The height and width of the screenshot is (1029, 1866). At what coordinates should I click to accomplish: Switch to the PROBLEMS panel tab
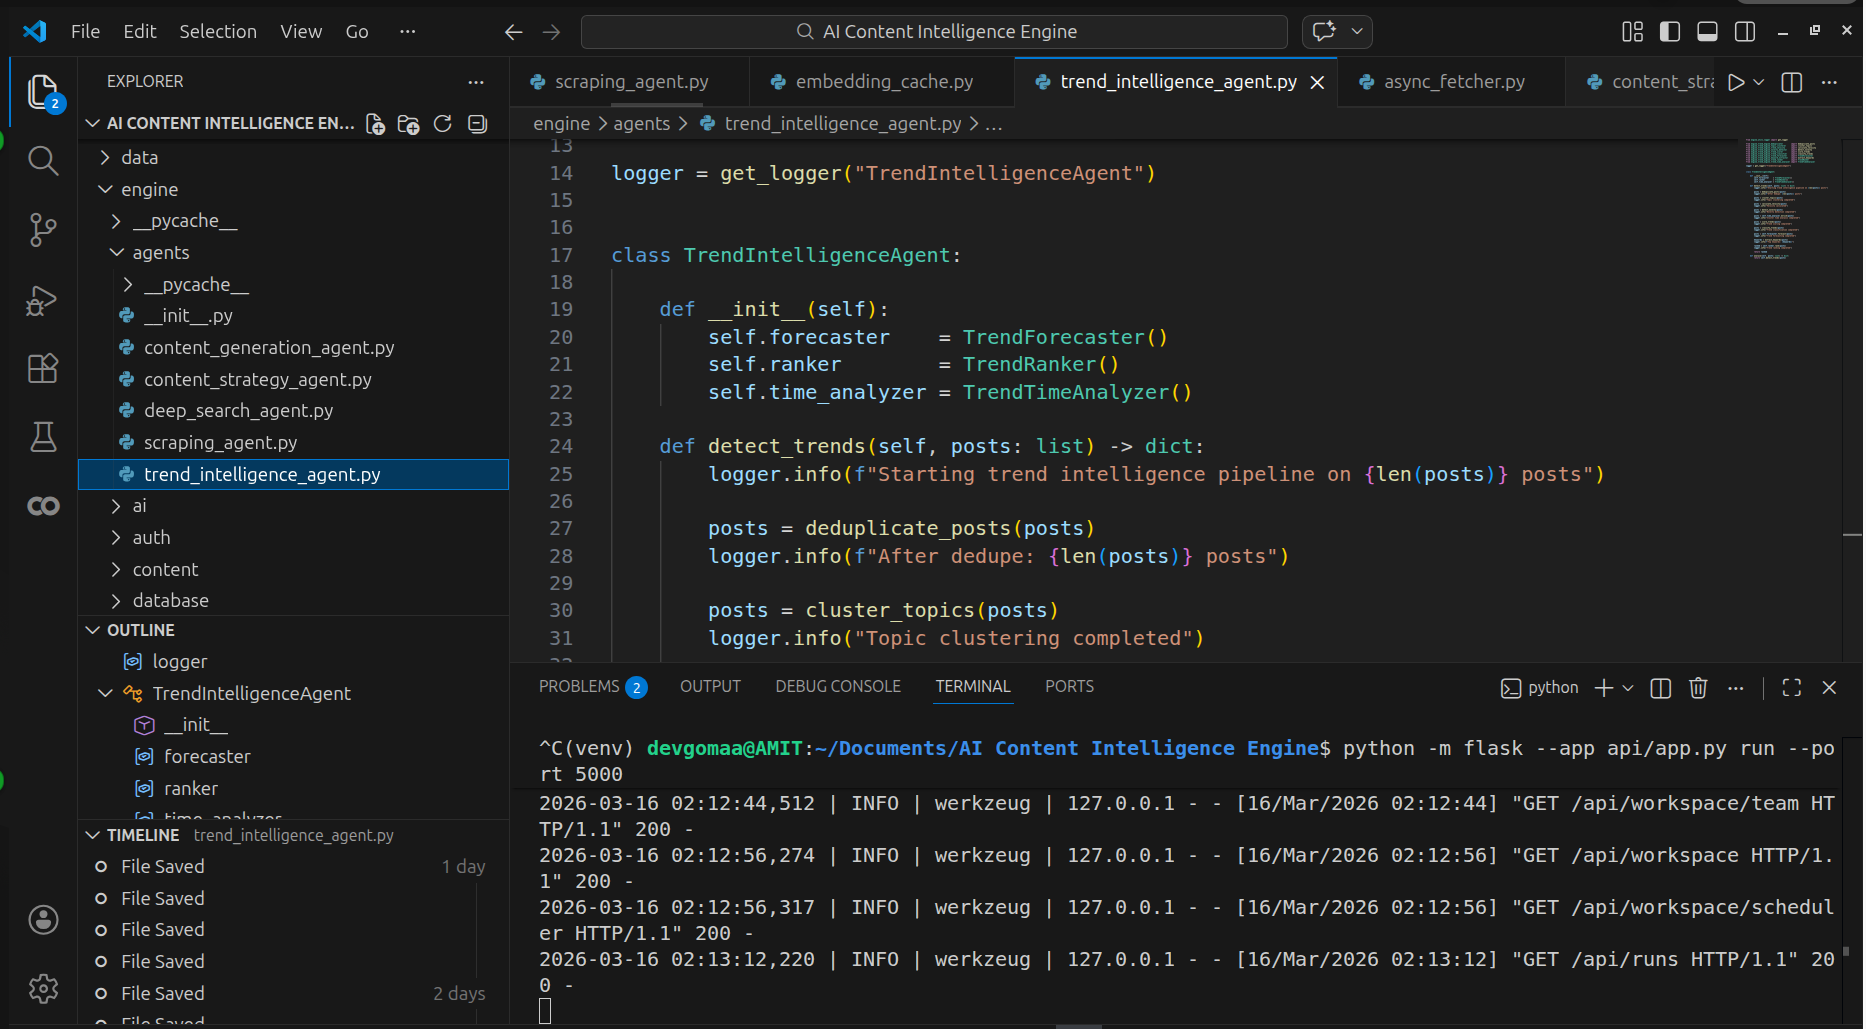point(579,687)
